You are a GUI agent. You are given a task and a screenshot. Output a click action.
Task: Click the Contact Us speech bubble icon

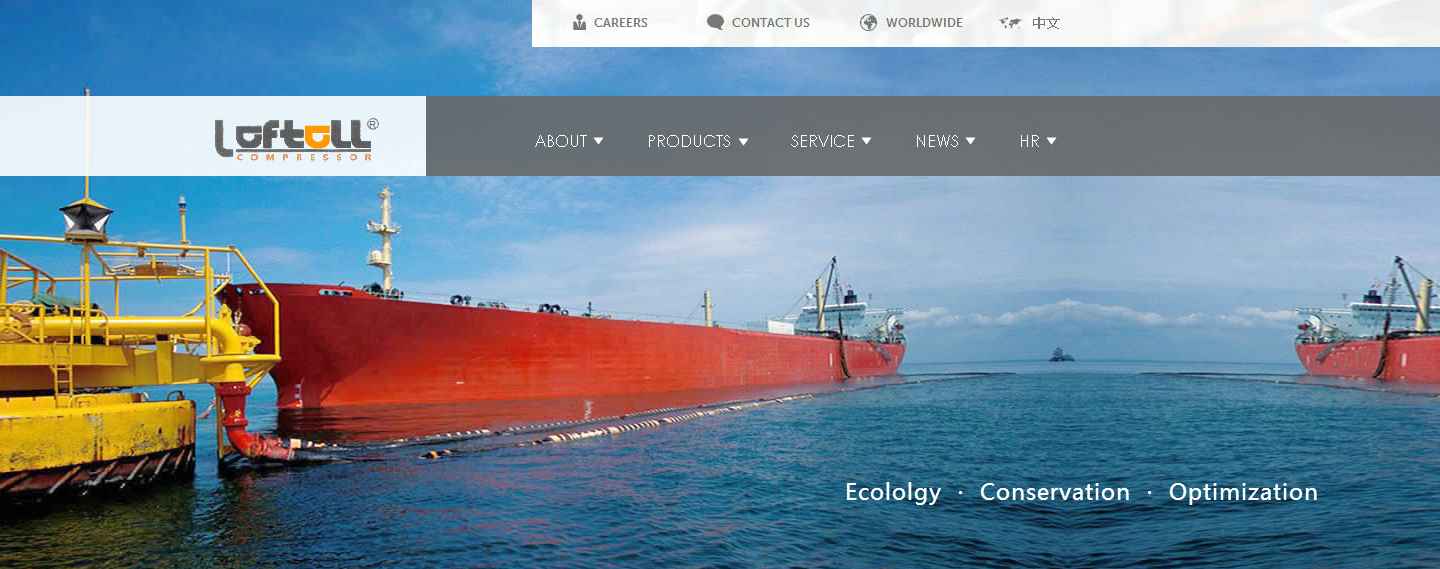tap(715, 22)
